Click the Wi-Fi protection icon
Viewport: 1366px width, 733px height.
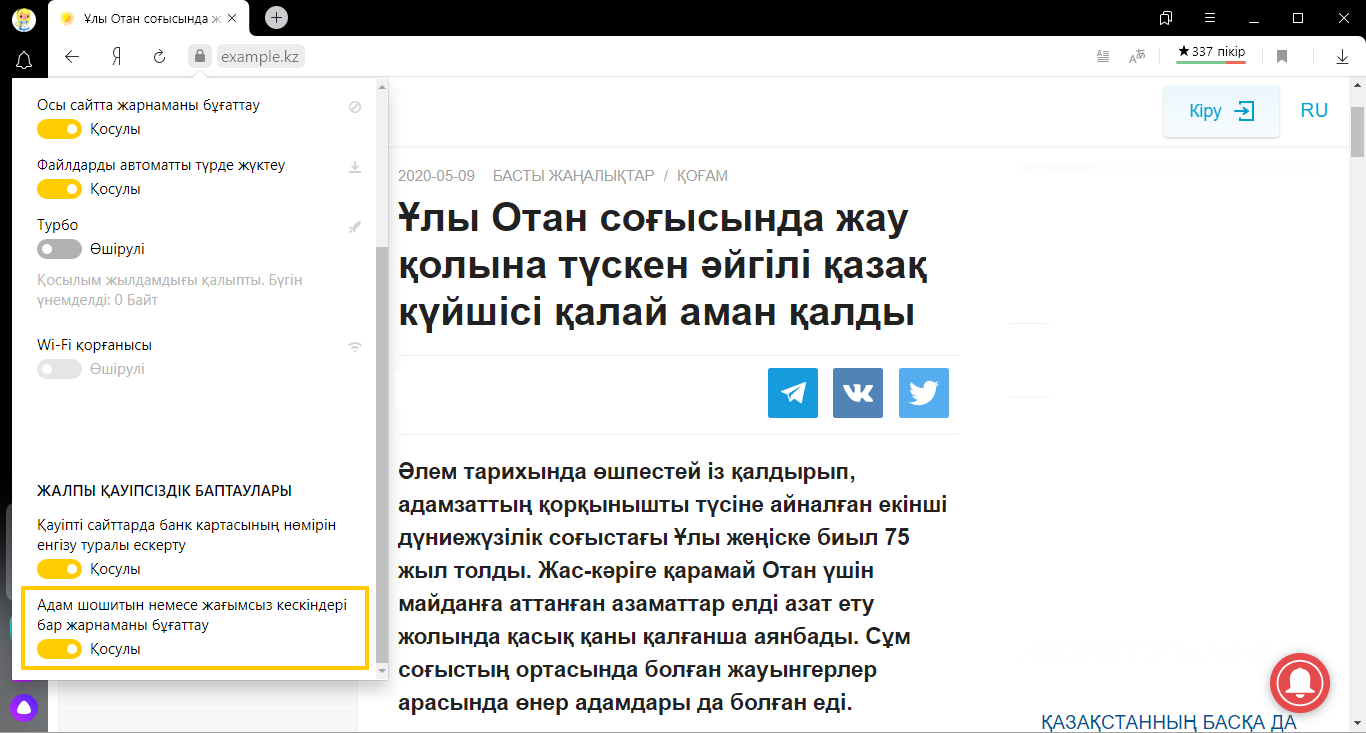pos(355,347)
